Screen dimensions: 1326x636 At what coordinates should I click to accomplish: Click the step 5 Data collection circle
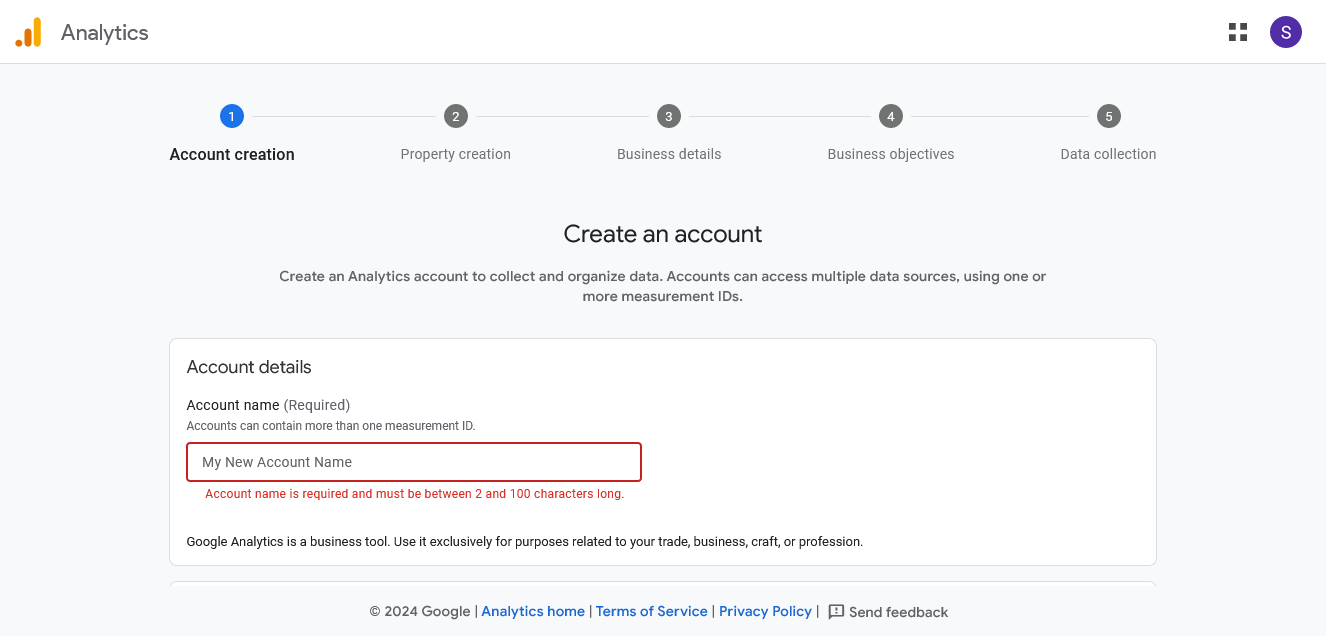click(x=1108, y=115)
